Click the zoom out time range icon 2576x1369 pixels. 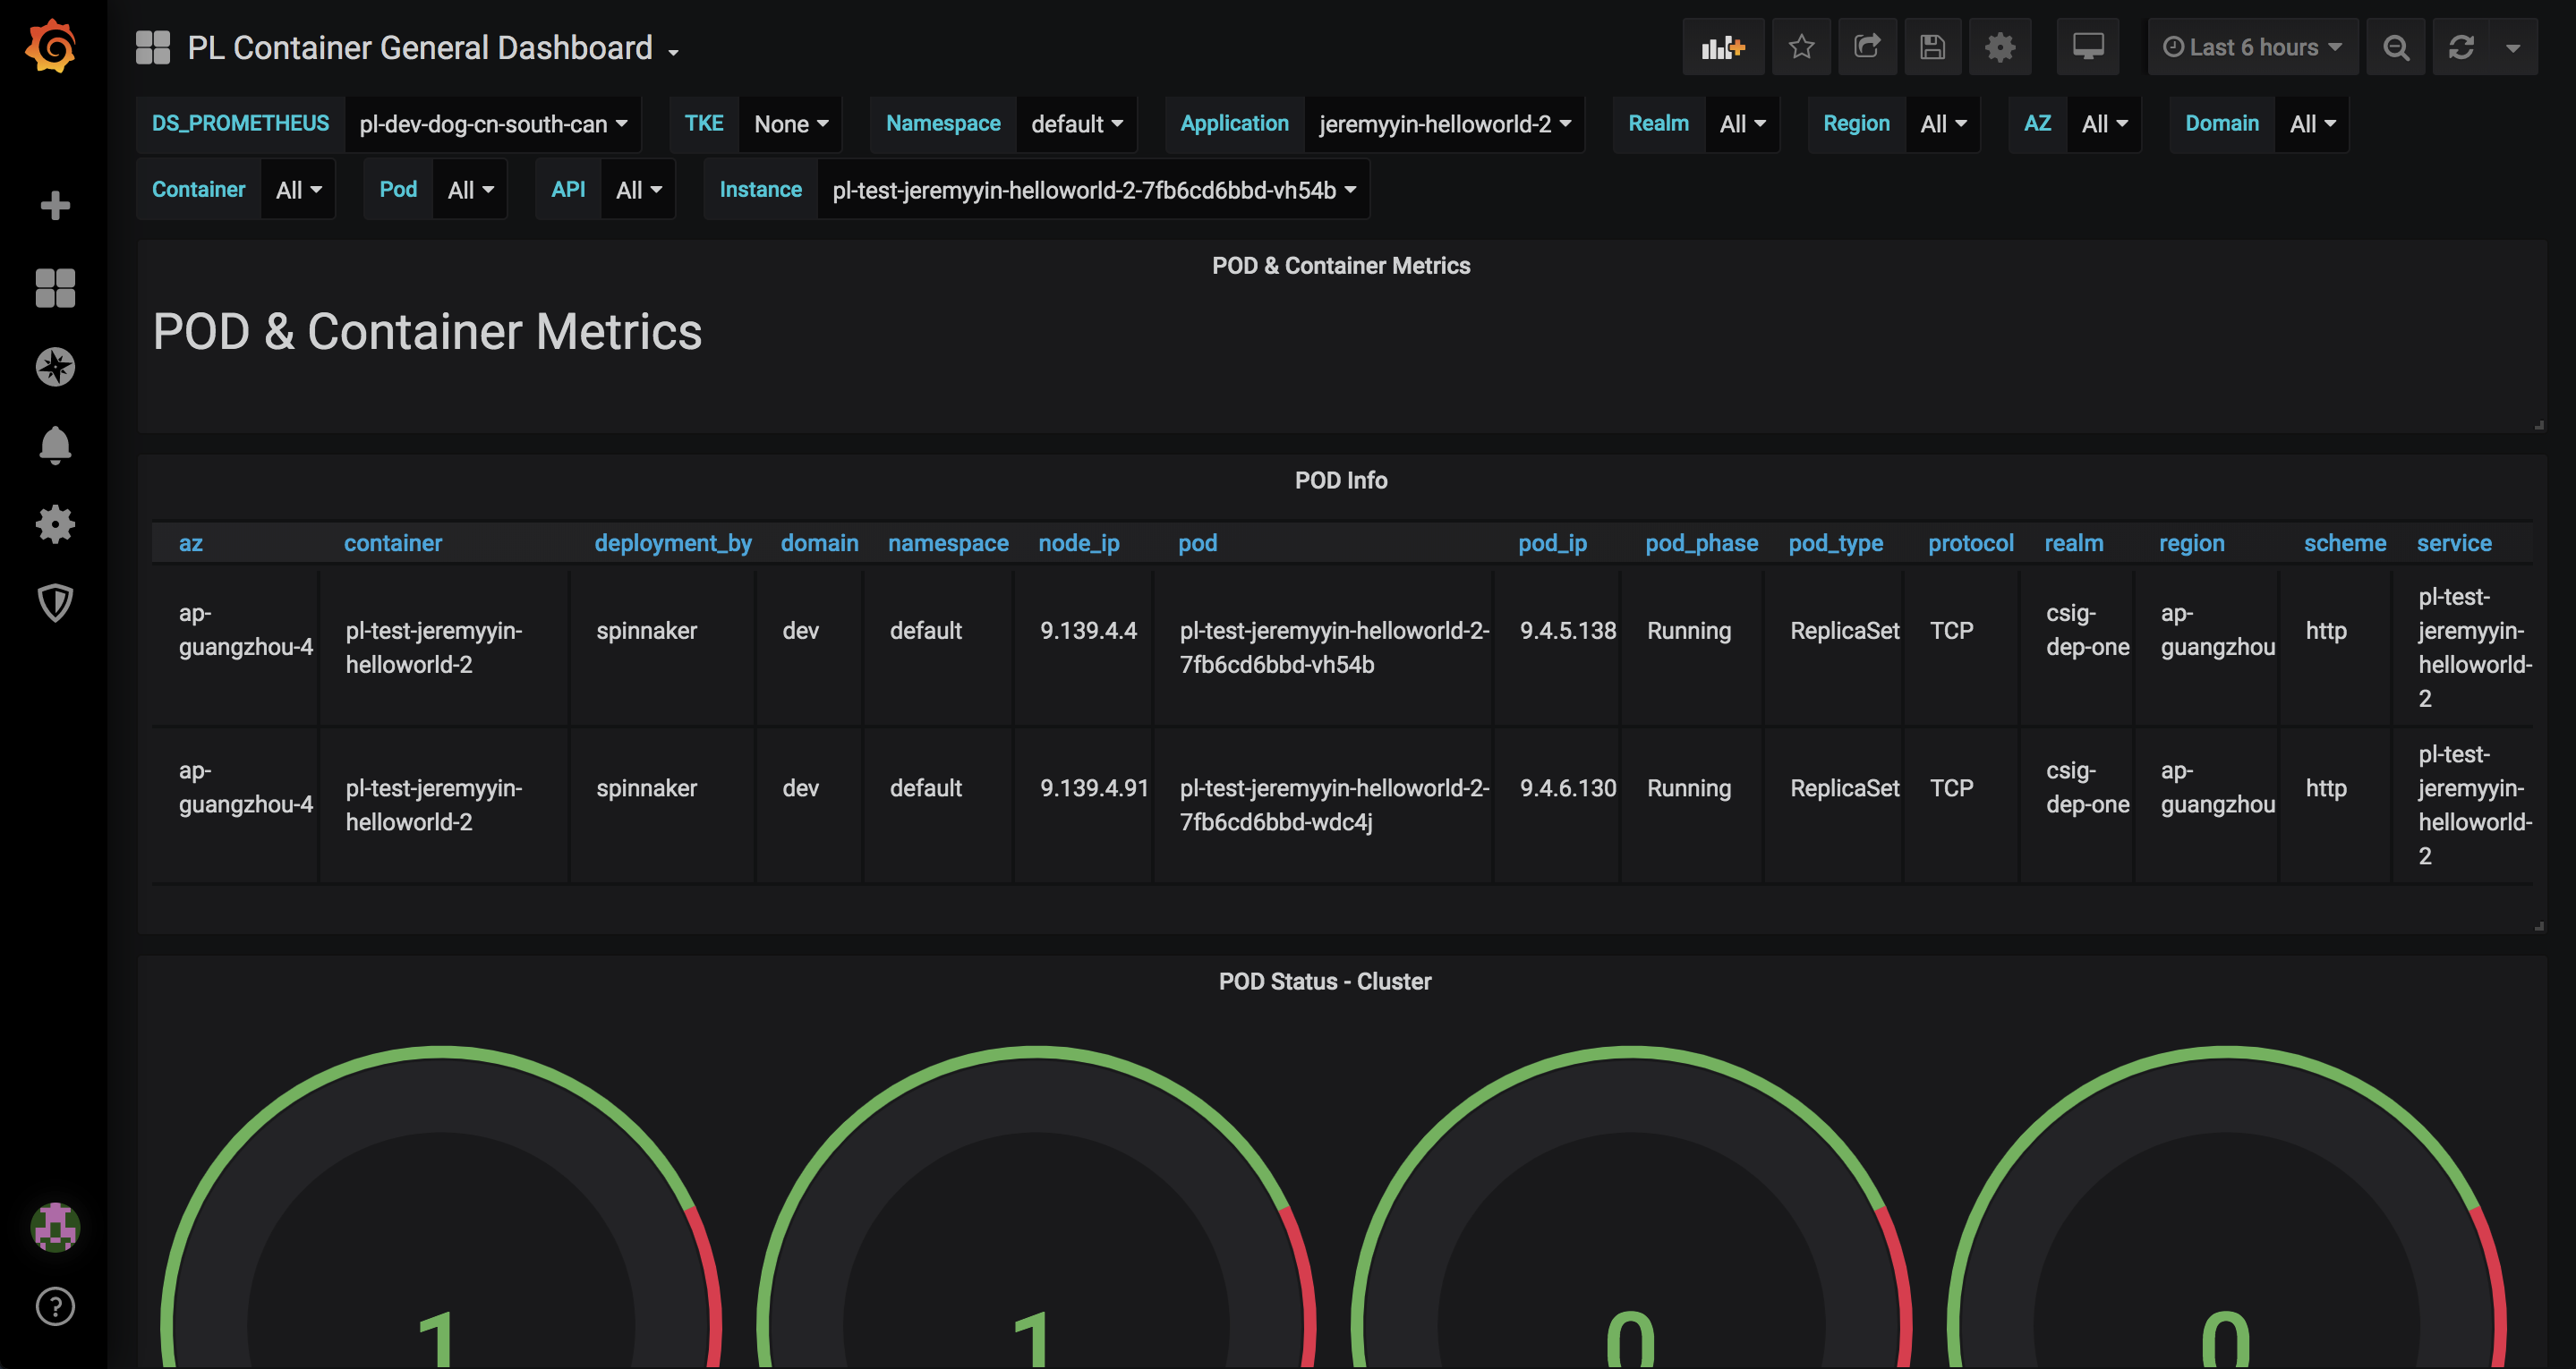(x=2395, y=47)
